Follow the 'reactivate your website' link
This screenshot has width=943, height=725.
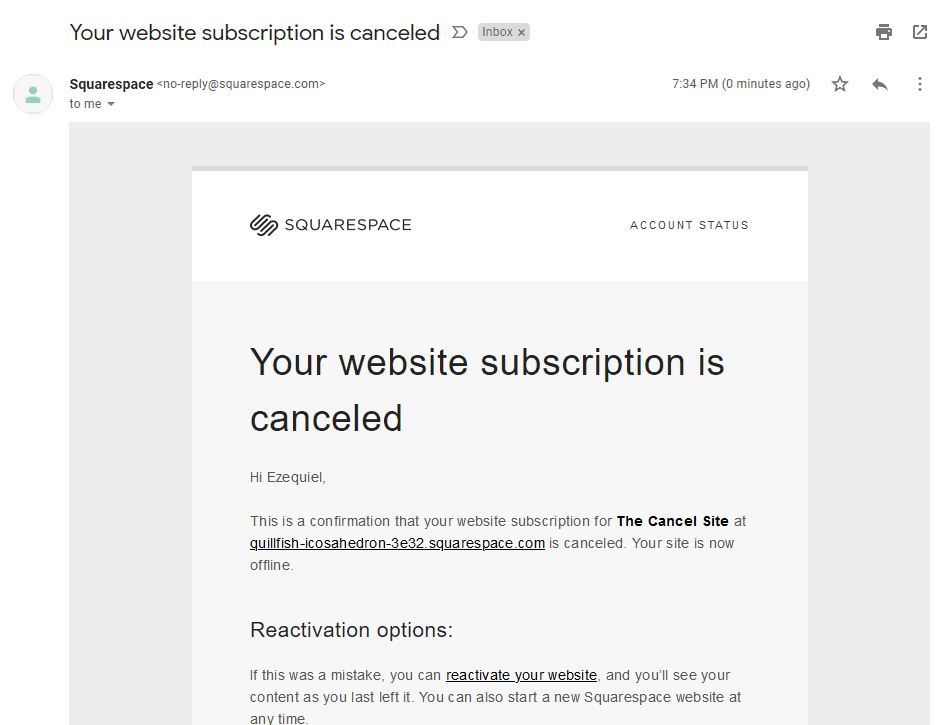point(521,675)
